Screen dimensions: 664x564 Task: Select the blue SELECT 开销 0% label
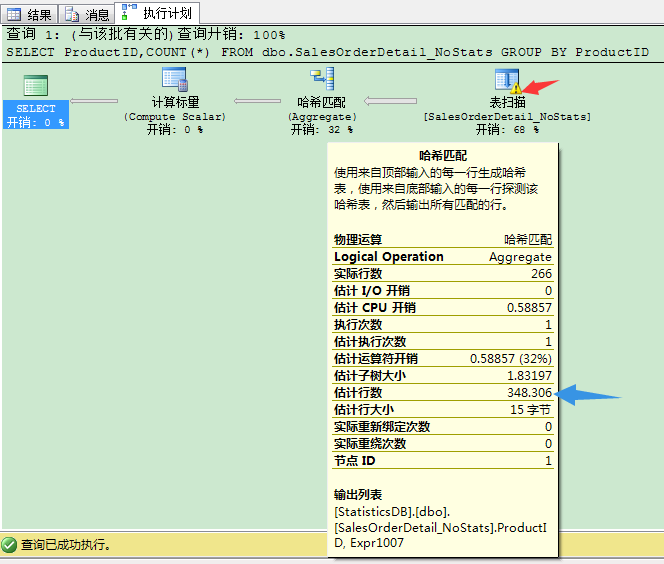tap(36, 115)
